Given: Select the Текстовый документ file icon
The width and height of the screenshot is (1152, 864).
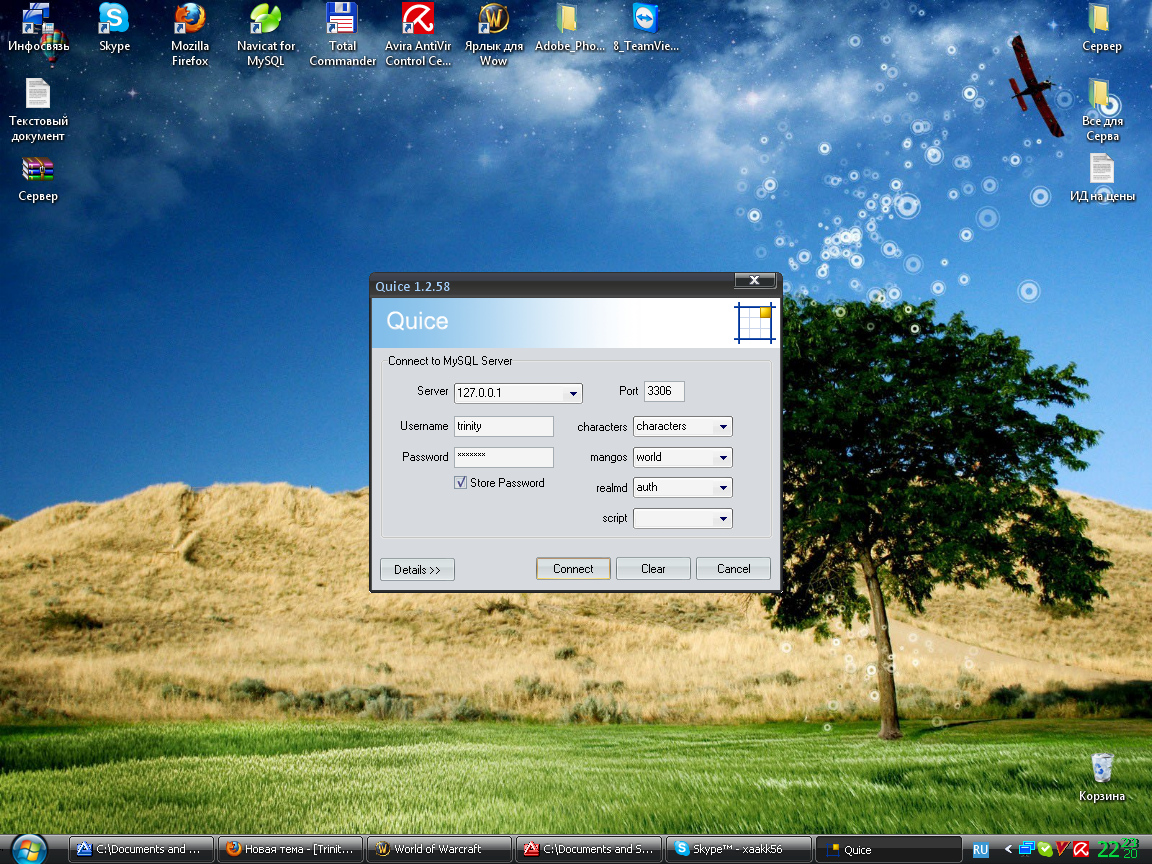Looking at the screenshot, I should click(x=37, y=110).
